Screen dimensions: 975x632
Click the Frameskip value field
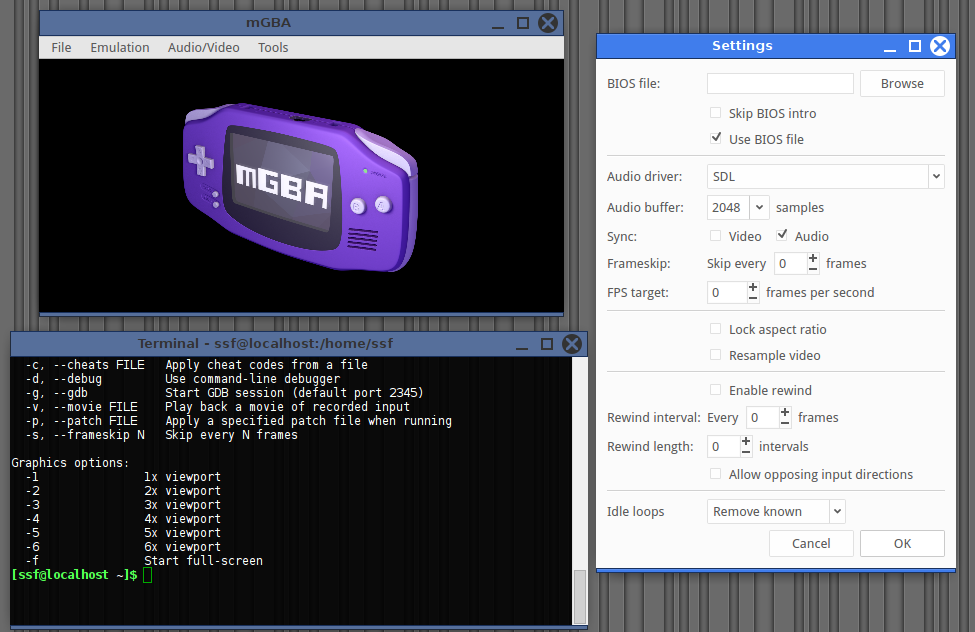[790, 264]
